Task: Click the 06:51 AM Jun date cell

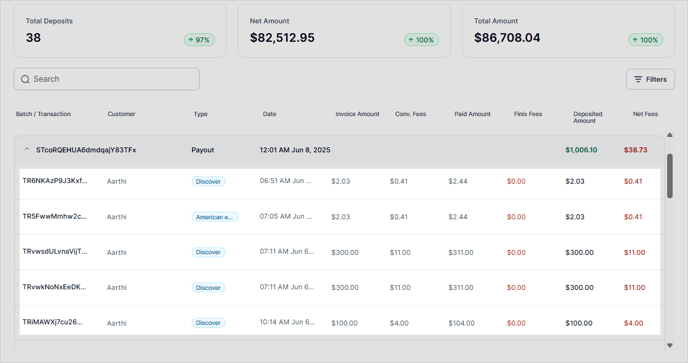Action: click(285, 180)
